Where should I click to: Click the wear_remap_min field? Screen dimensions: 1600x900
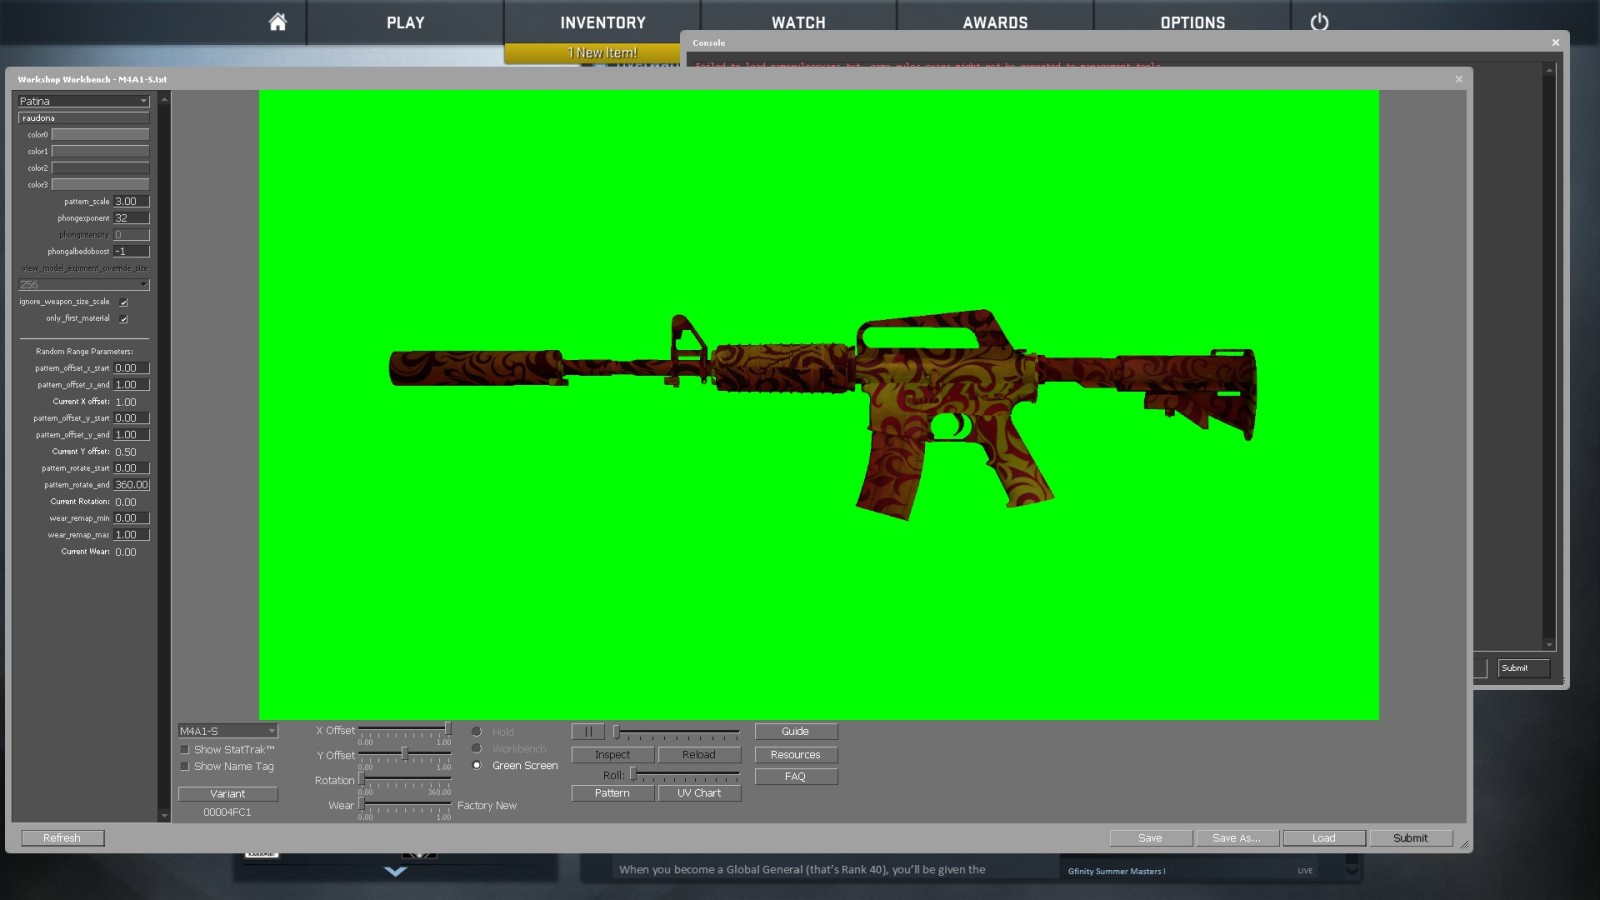(131, 518)
